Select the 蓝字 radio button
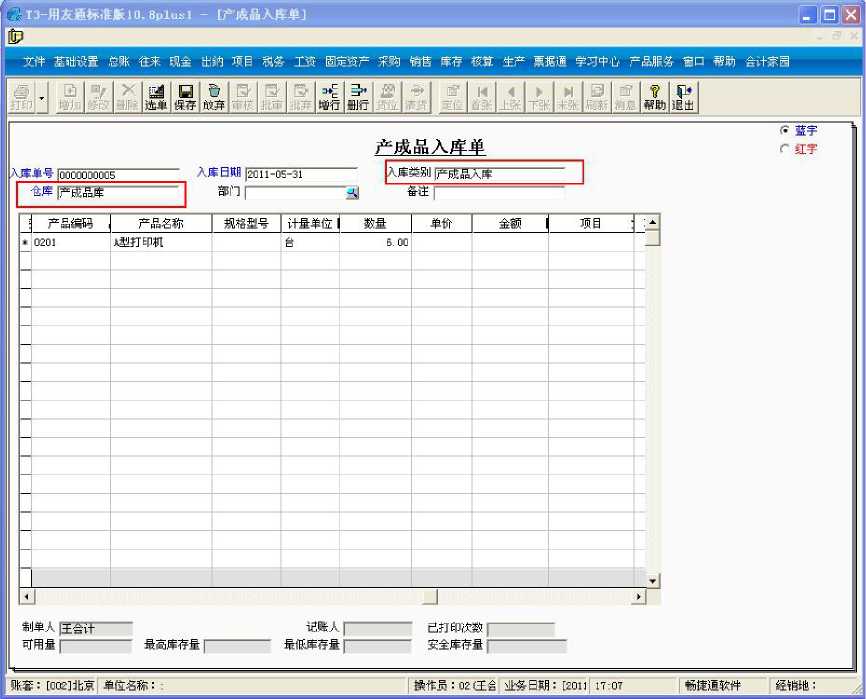This screenshot has height=699, width=866. click(x=784, y=130)
